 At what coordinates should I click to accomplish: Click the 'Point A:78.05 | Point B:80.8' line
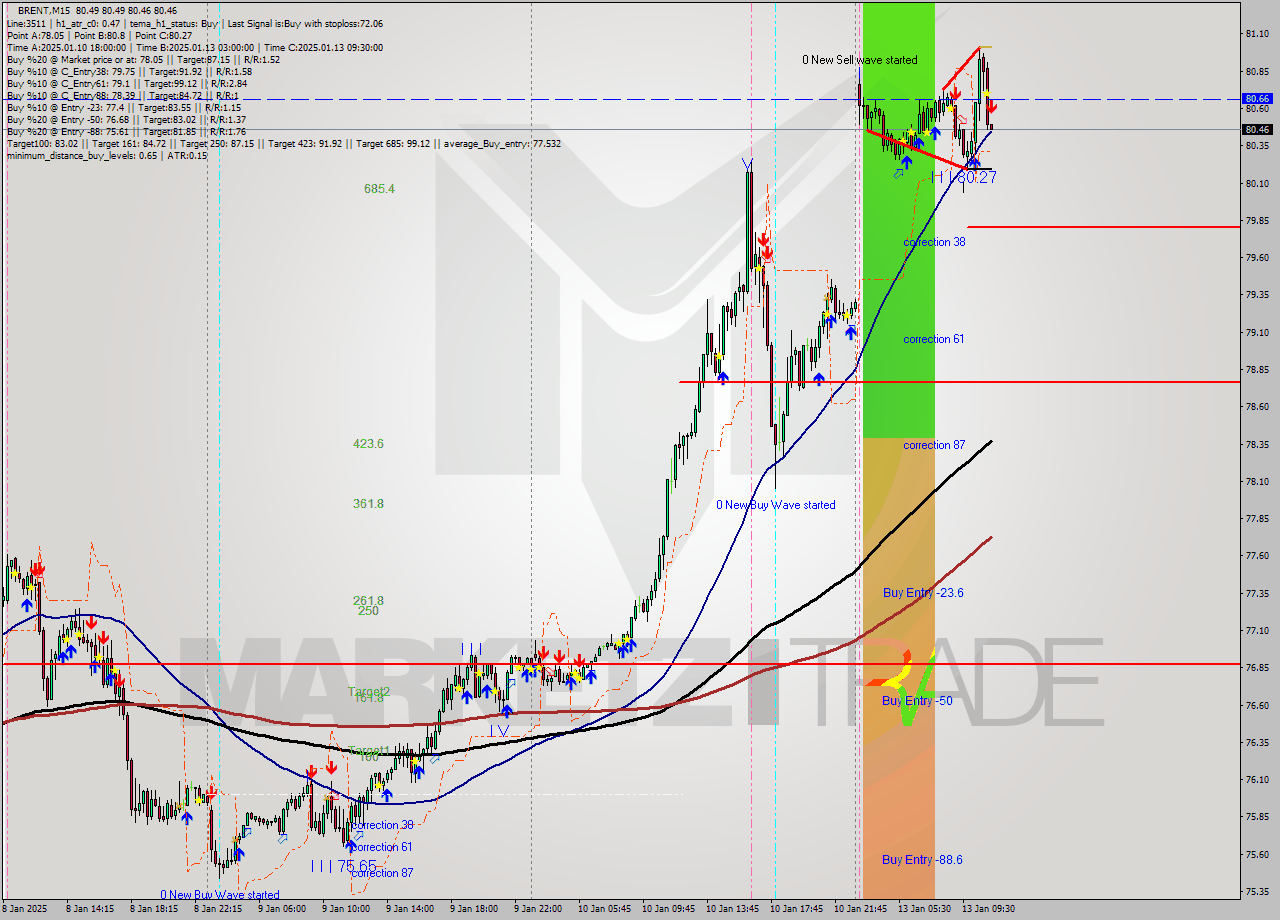tap(98, 35)
